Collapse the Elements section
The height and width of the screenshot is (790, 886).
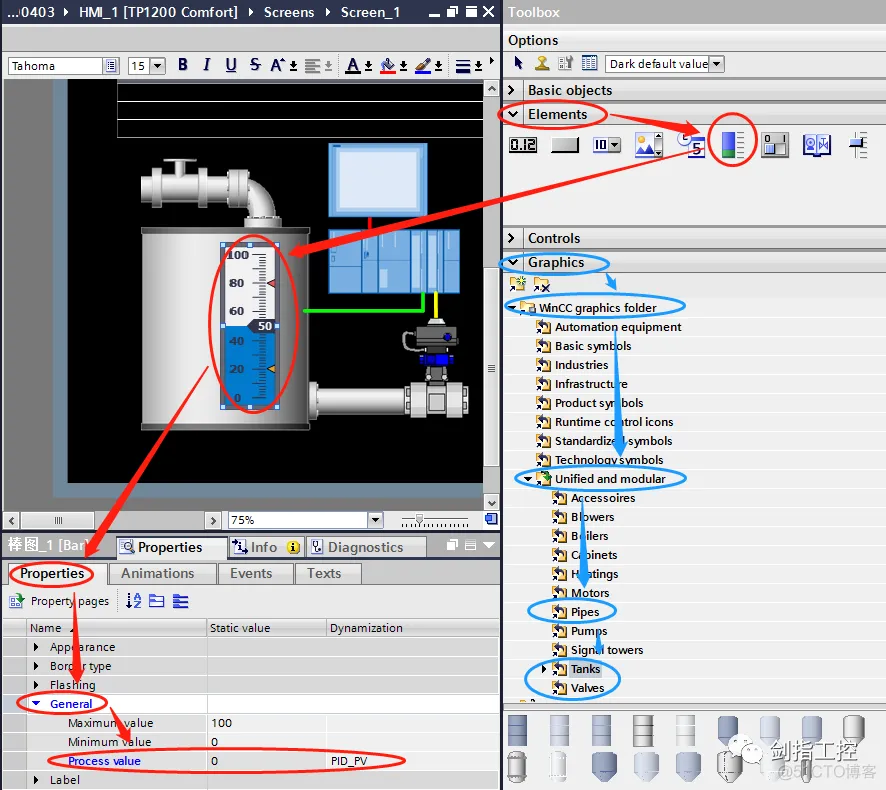(513, 114)
